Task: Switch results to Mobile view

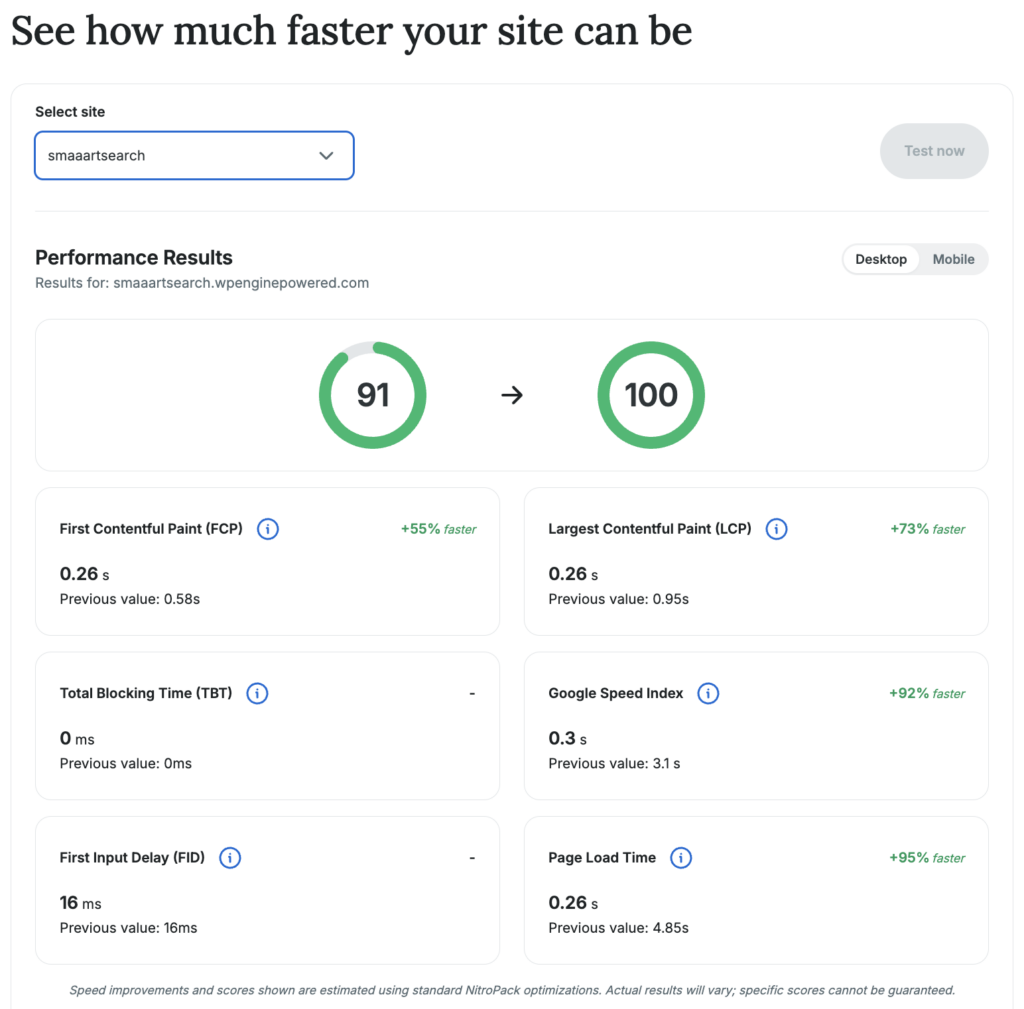Action: point(953,259)
